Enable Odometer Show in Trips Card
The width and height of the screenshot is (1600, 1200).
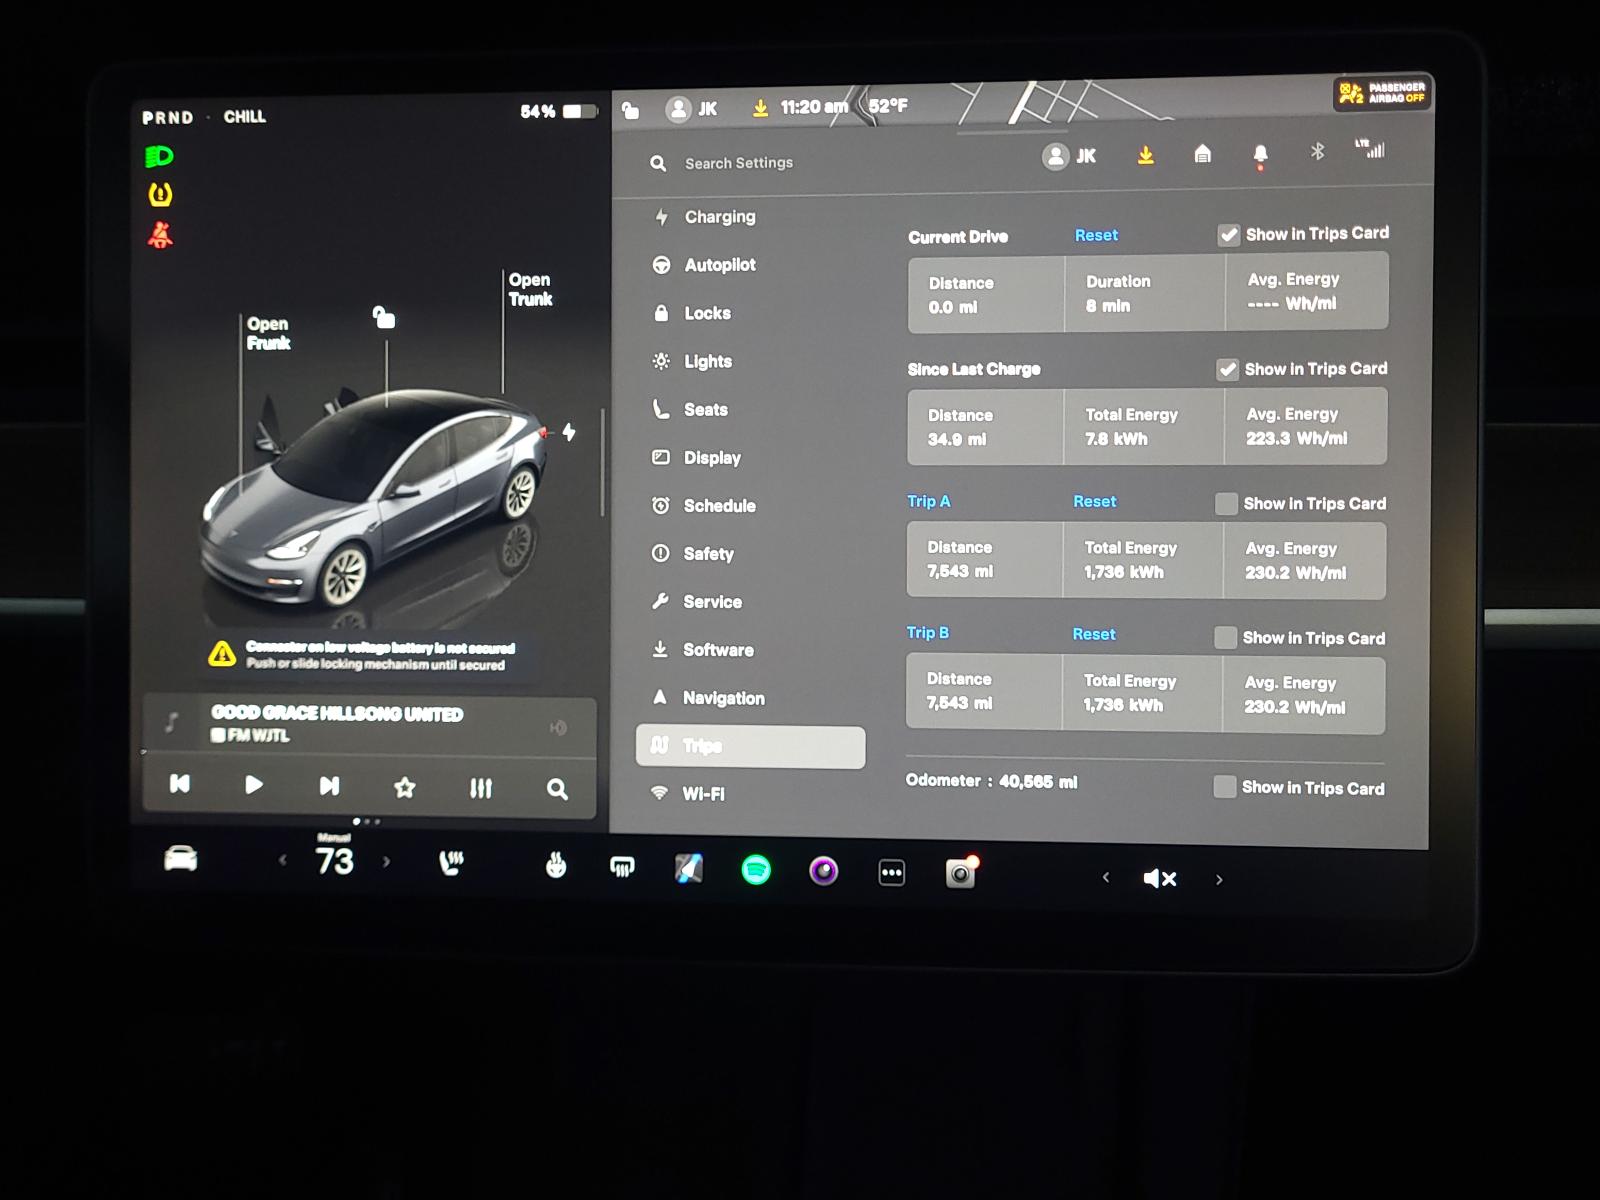pos(1224,787)
